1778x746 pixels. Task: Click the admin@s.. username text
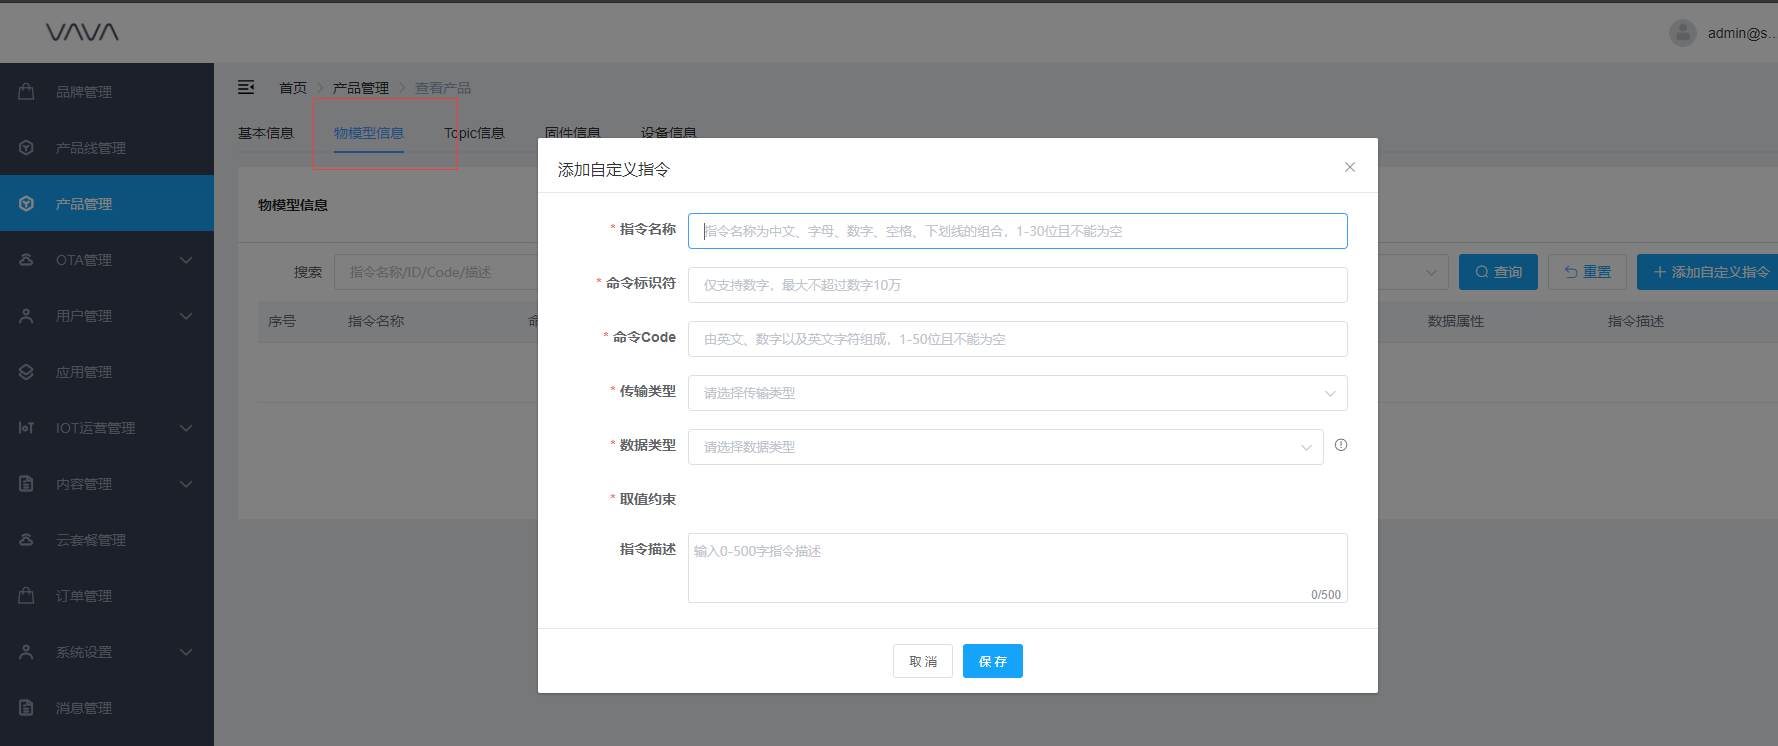tap(1741, 33)
